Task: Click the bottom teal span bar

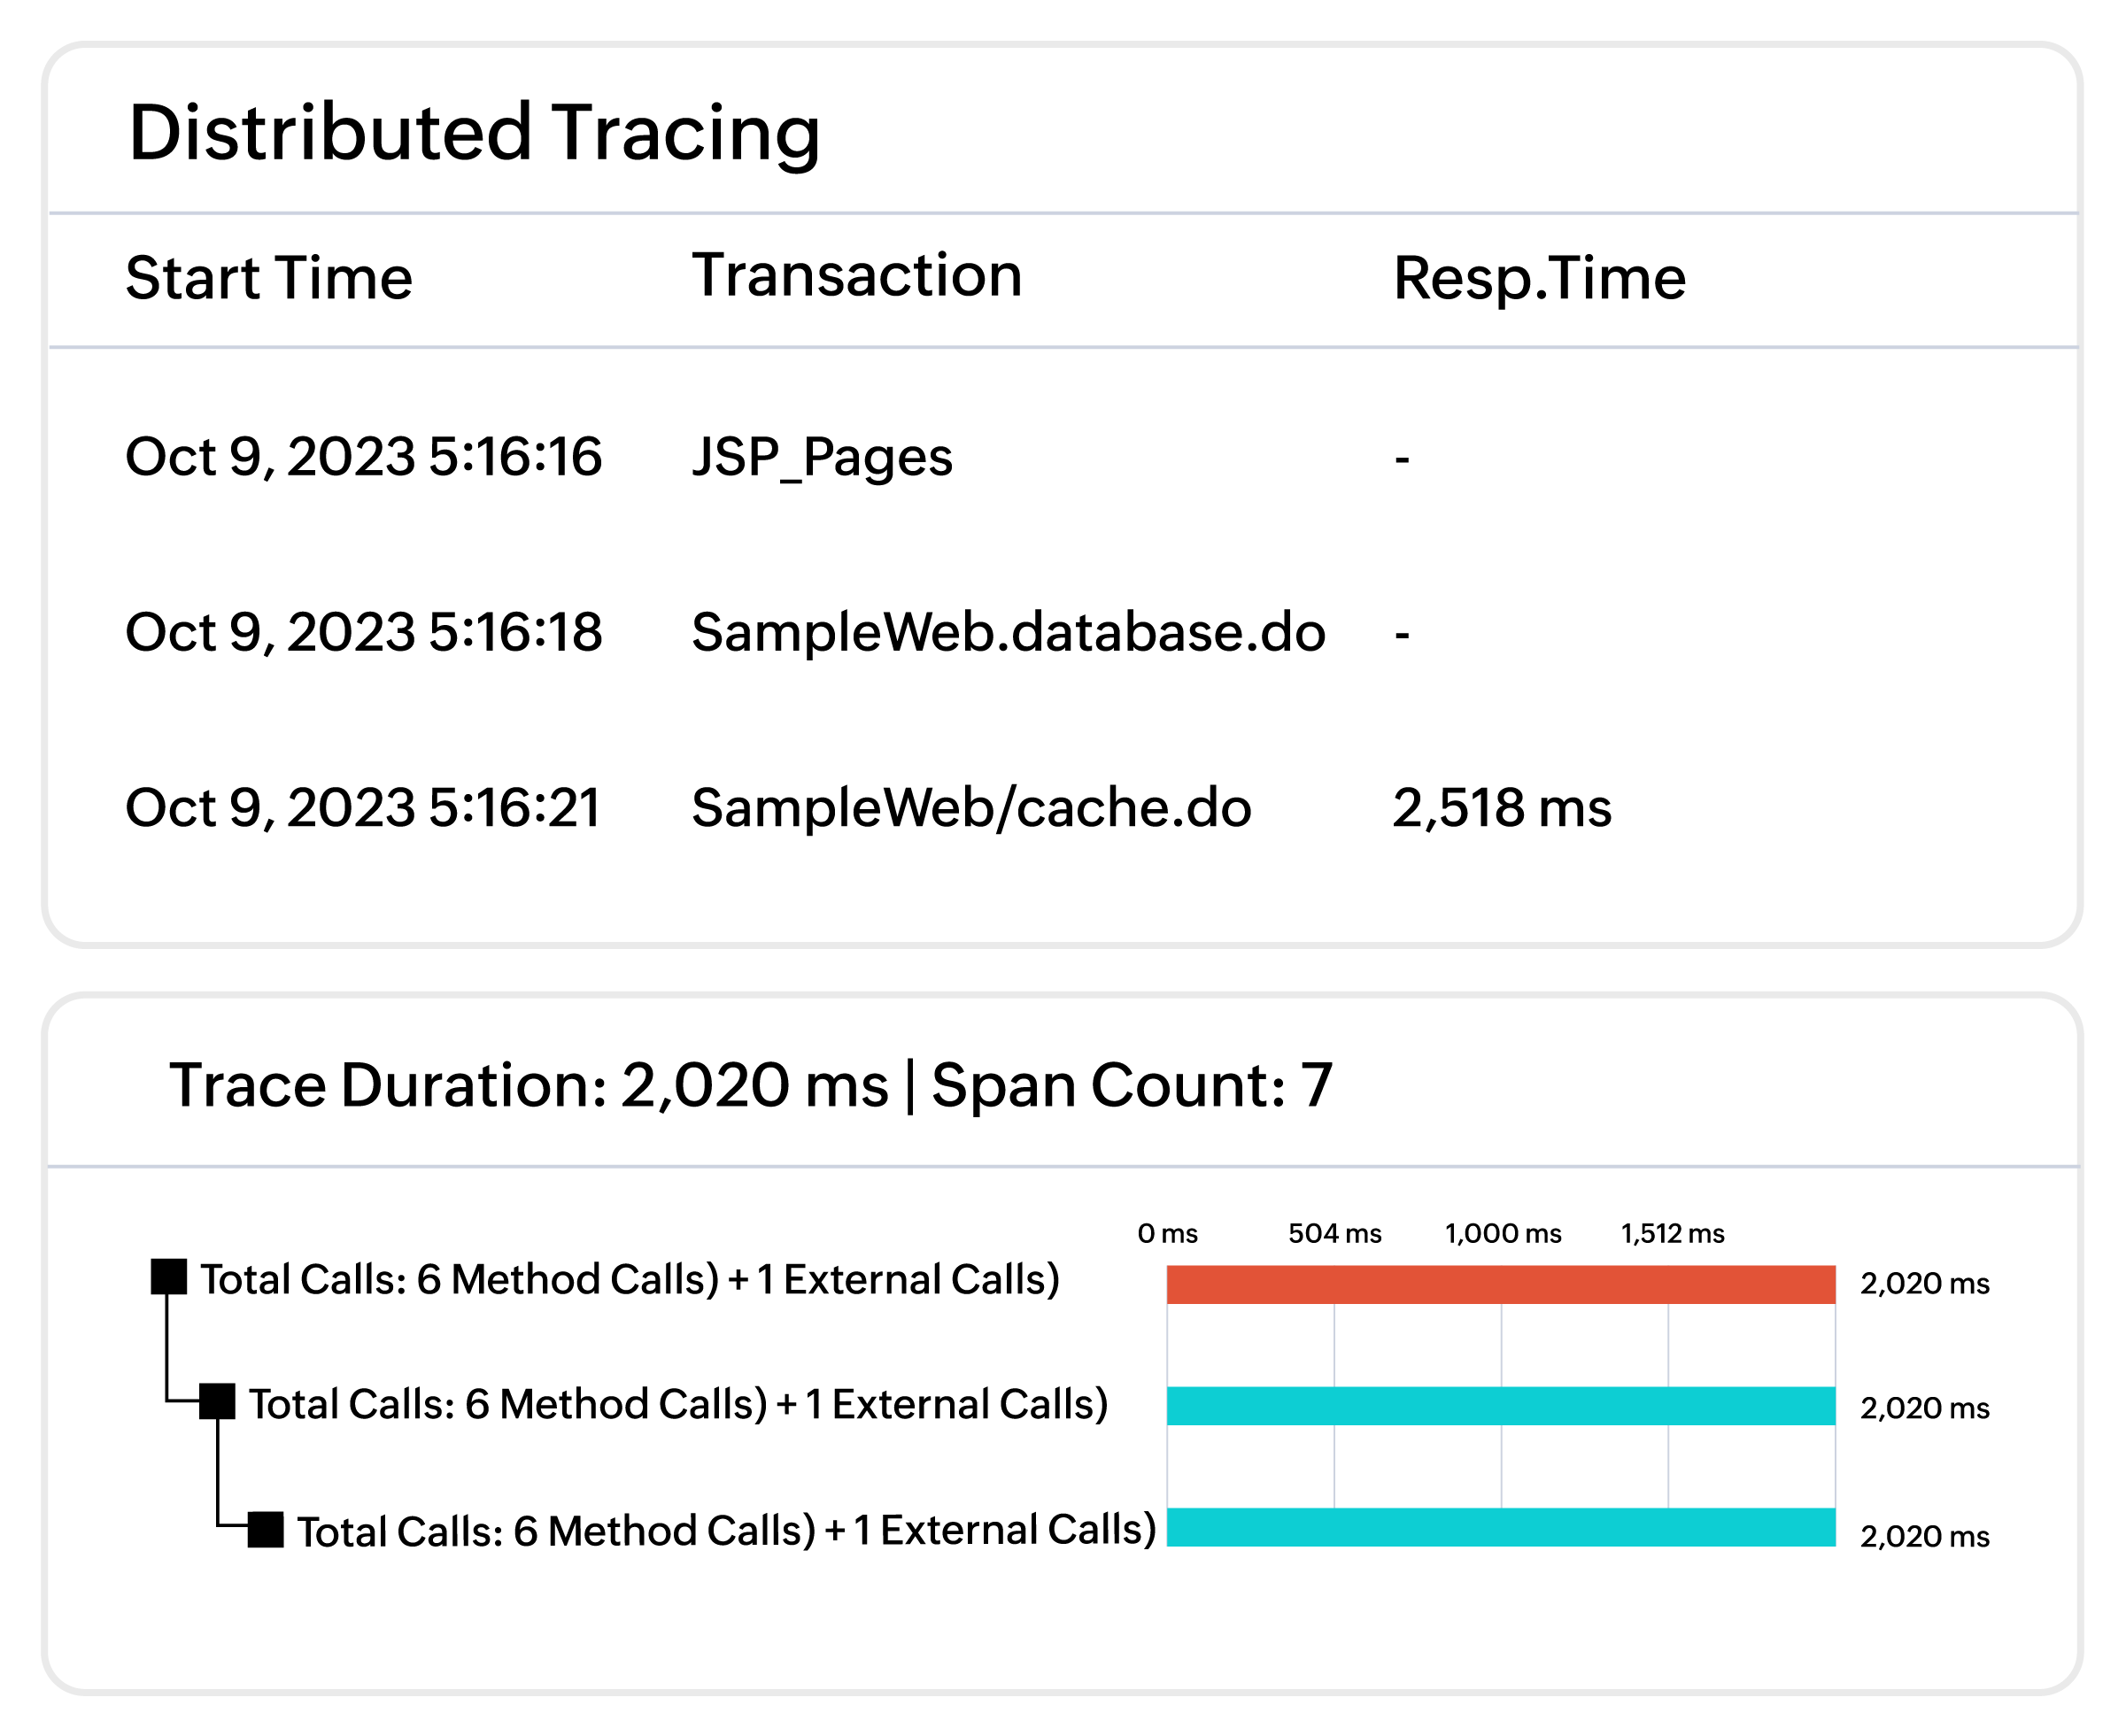Action: pyautogui.click(x=1500, y=1527)
